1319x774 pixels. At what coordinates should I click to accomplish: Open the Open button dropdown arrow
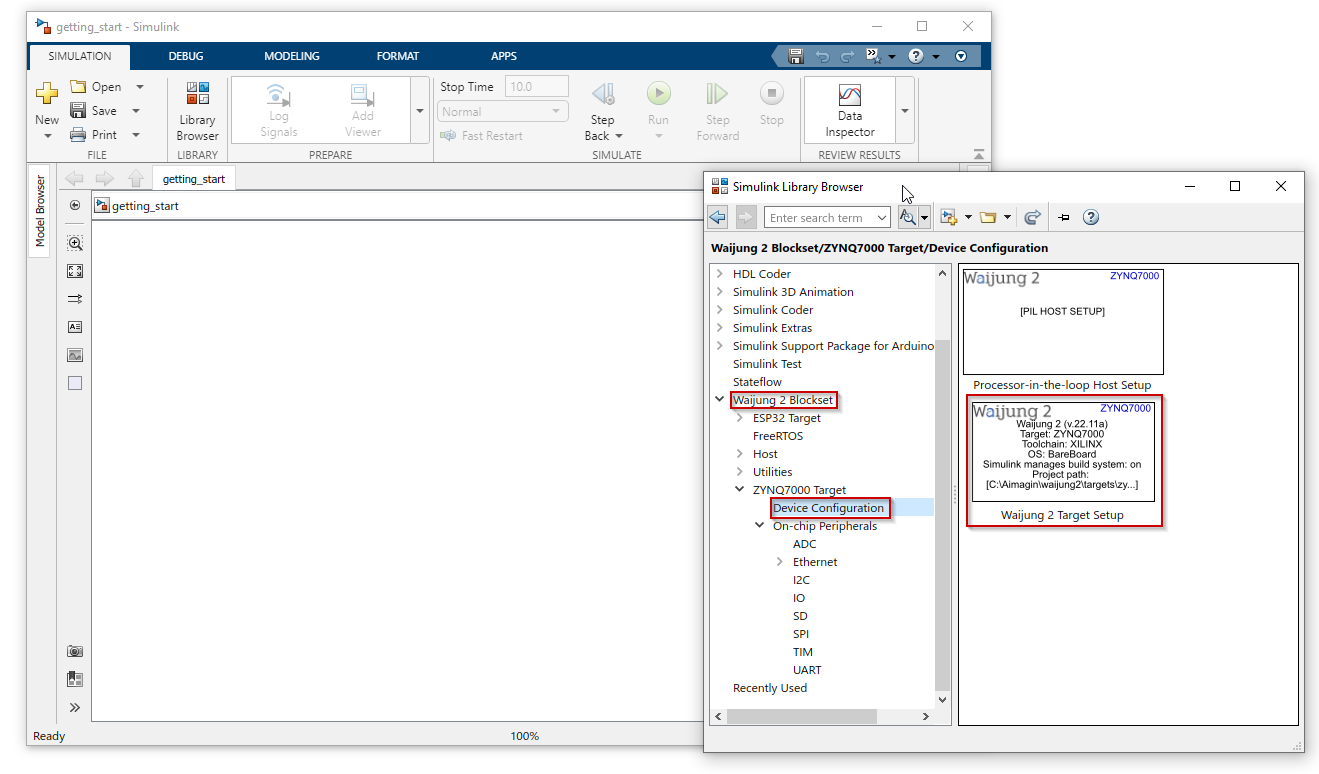pyautogui.click(x=139, y=87)
